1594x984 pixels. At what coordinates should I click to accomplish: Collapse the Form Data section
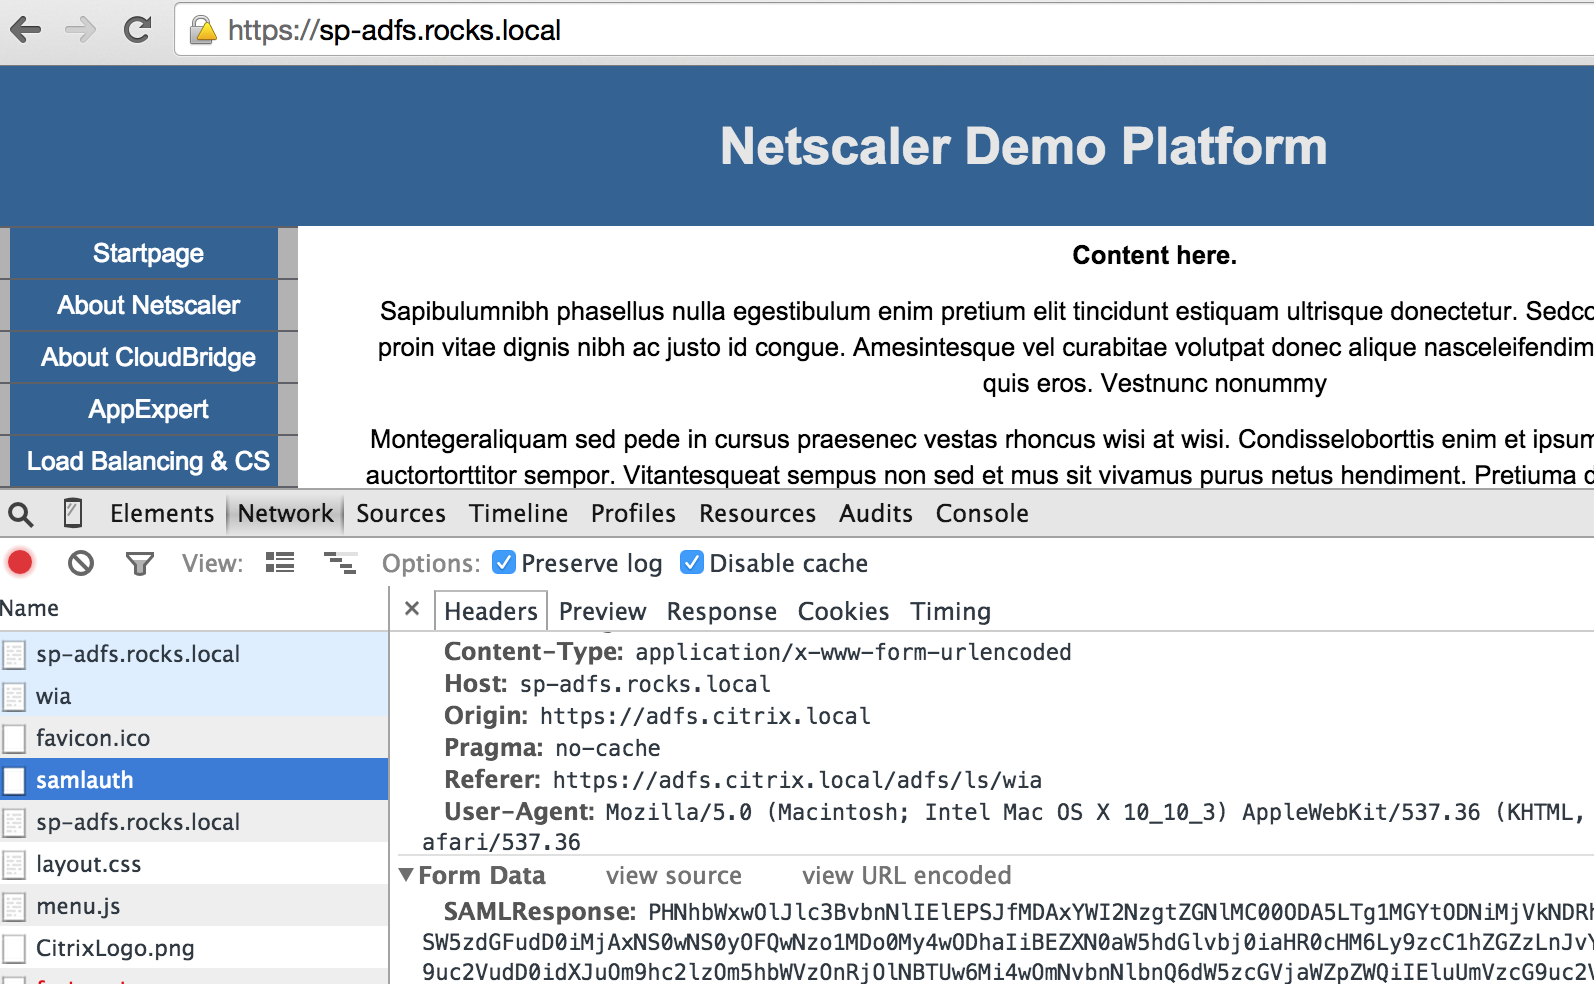pyautogui.click(x=406, y=875)
